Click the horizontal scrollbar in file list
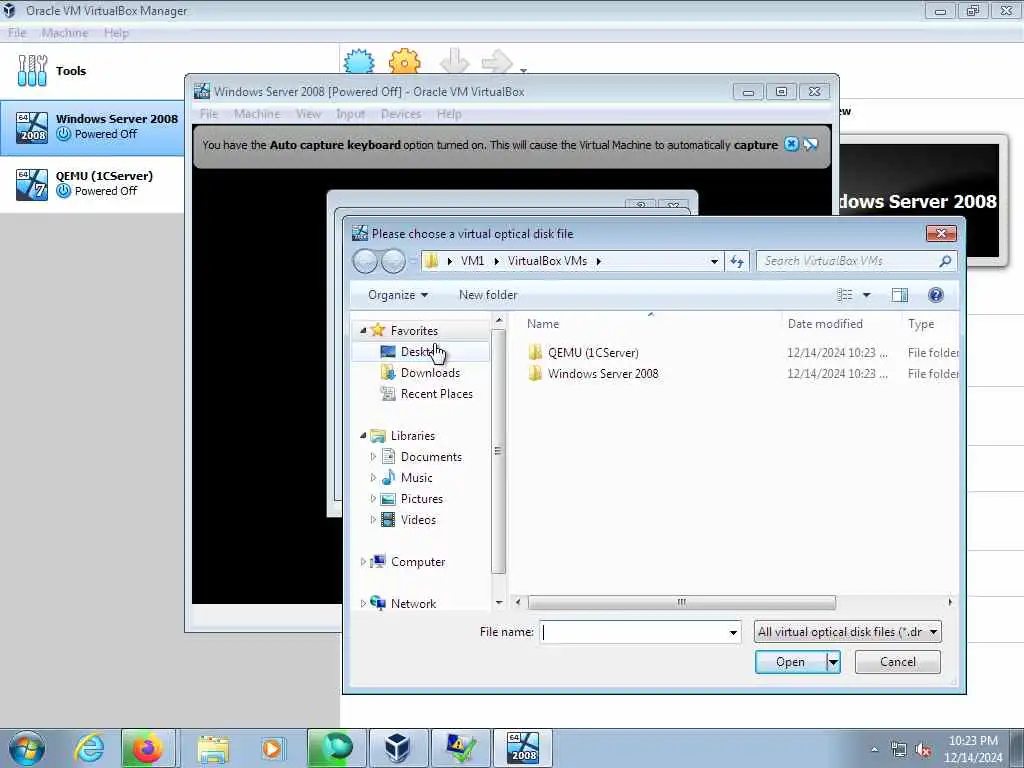This screenshot has height=768, width=1024. [681, 602]
